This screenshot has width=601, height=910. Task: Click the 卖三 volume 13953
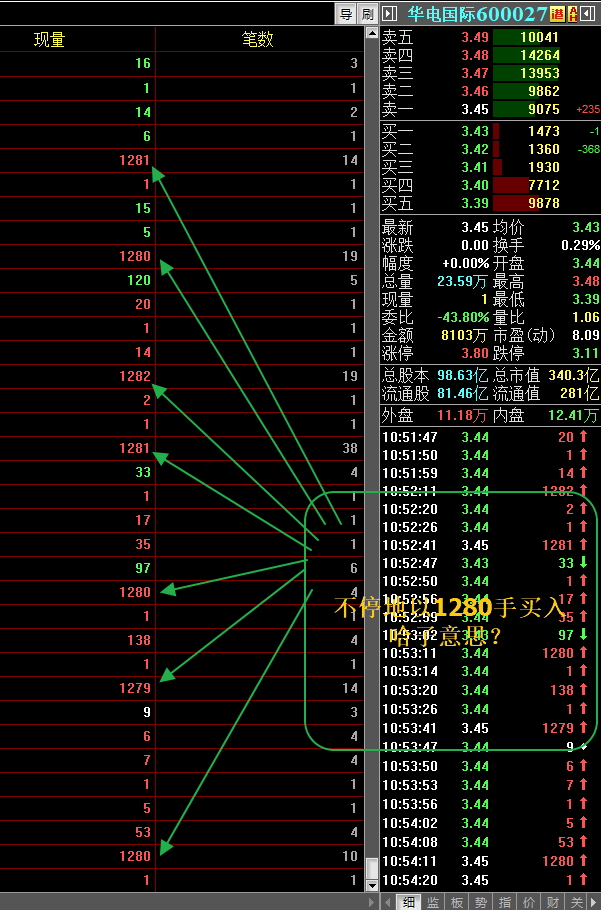(540, 74)
